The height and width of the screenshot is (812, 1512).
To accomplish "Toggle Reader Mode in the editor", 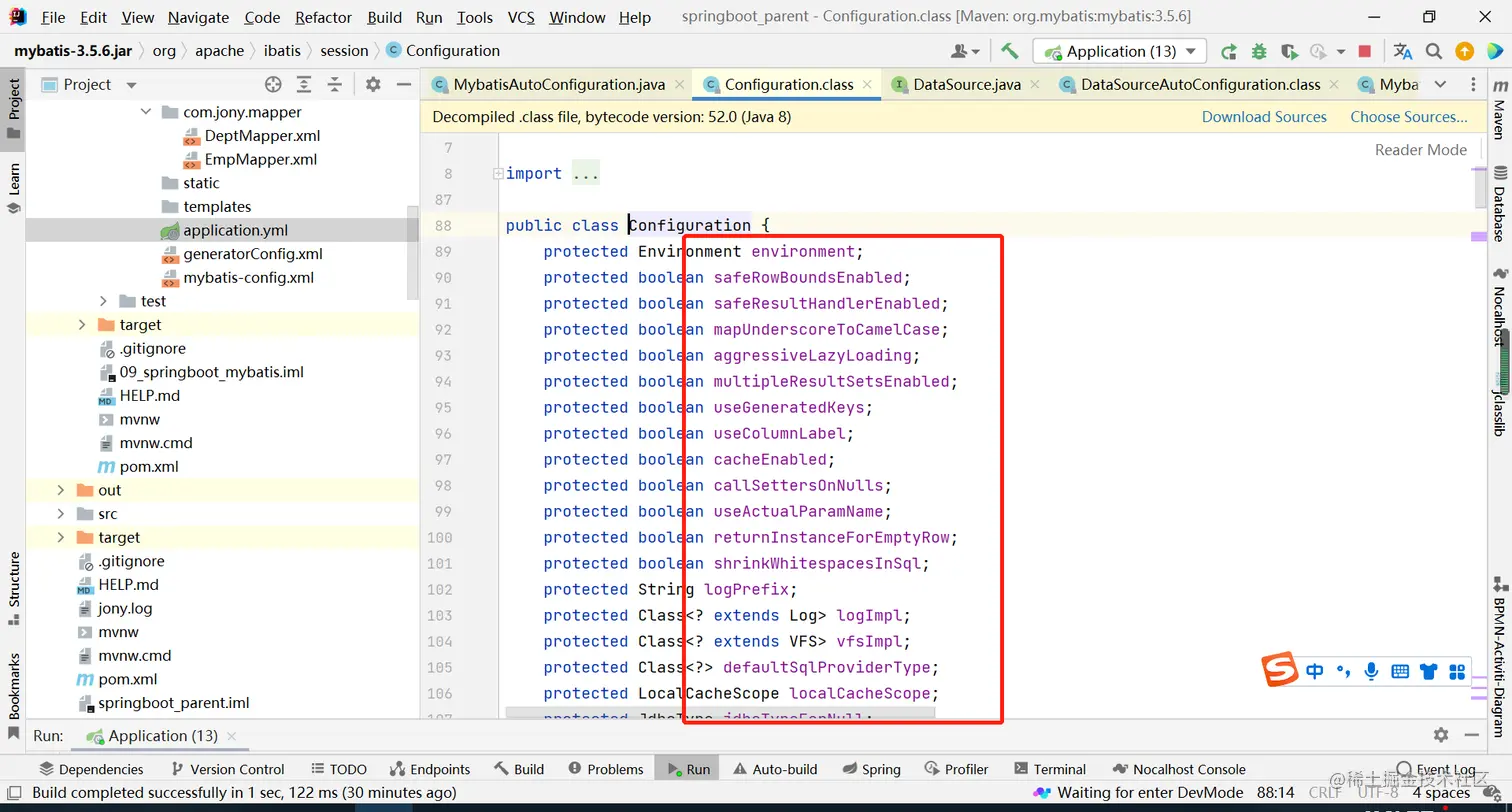I will (1421, 150).
